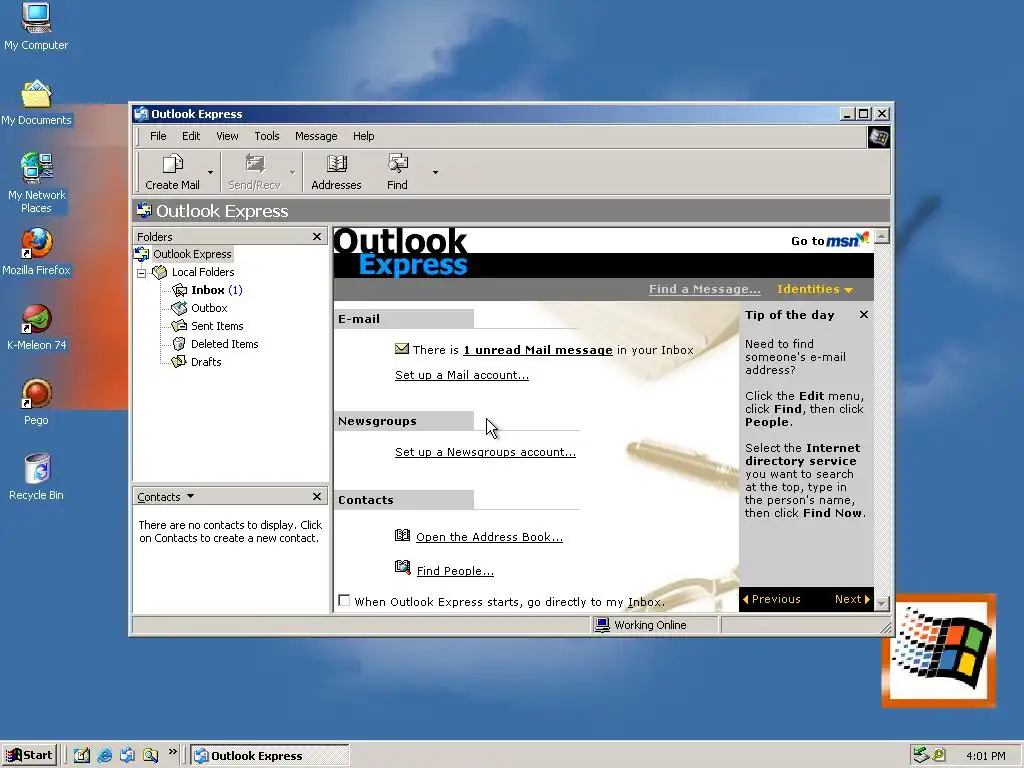Click the envelope icon beside unread mail message

[402, 349]
